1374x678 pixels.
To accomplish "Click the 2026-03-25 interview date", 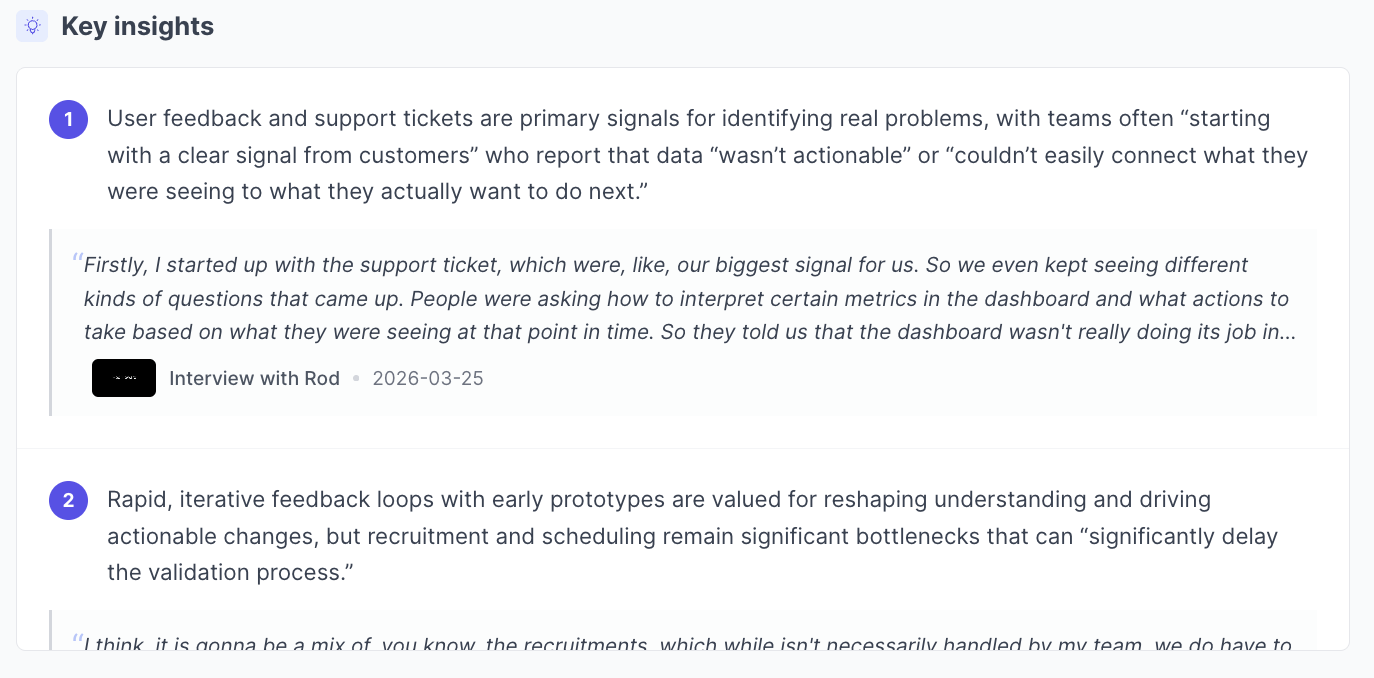I will [x=428, y=378].
